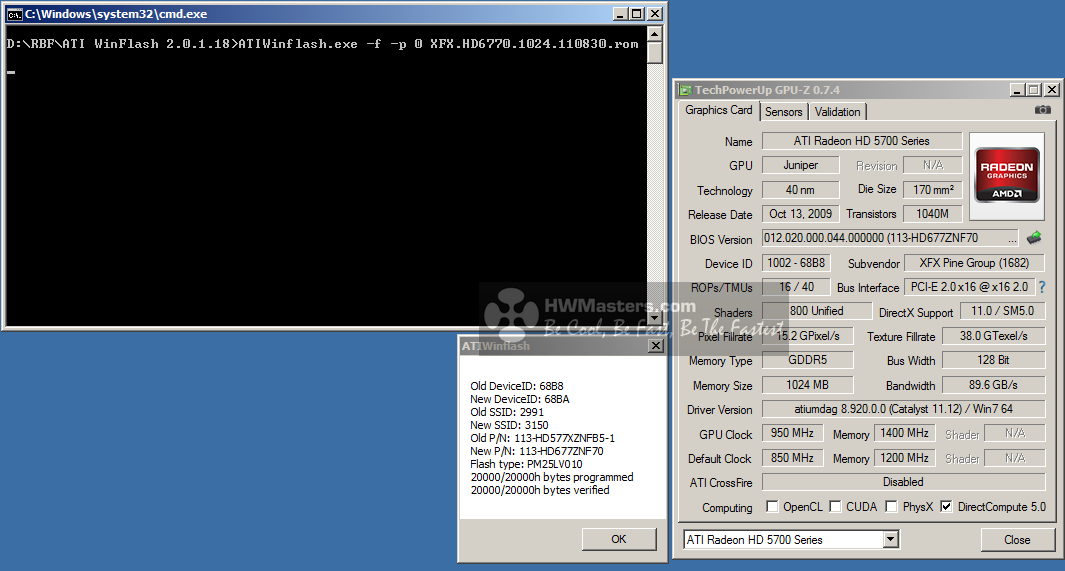
Task: Click 'New P/N: 113-HD677ZNF70' text
Action: [537, 451]
